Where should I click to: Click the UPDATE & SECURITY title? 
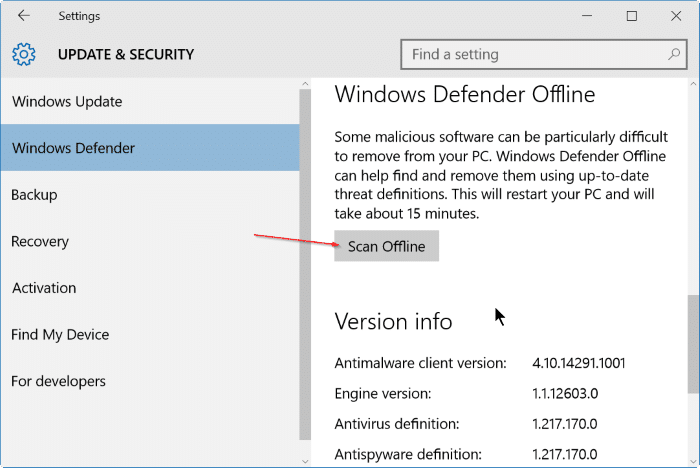click(126, 54)
